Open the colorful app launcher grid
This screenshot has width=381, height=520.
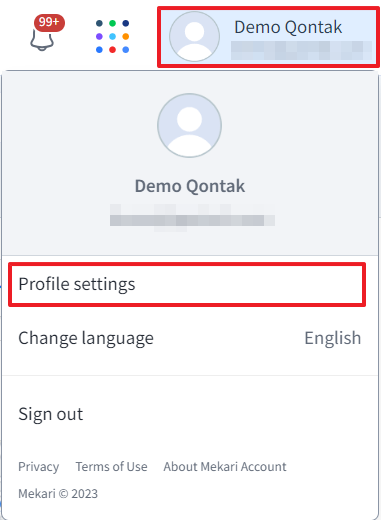pos(112,36)
